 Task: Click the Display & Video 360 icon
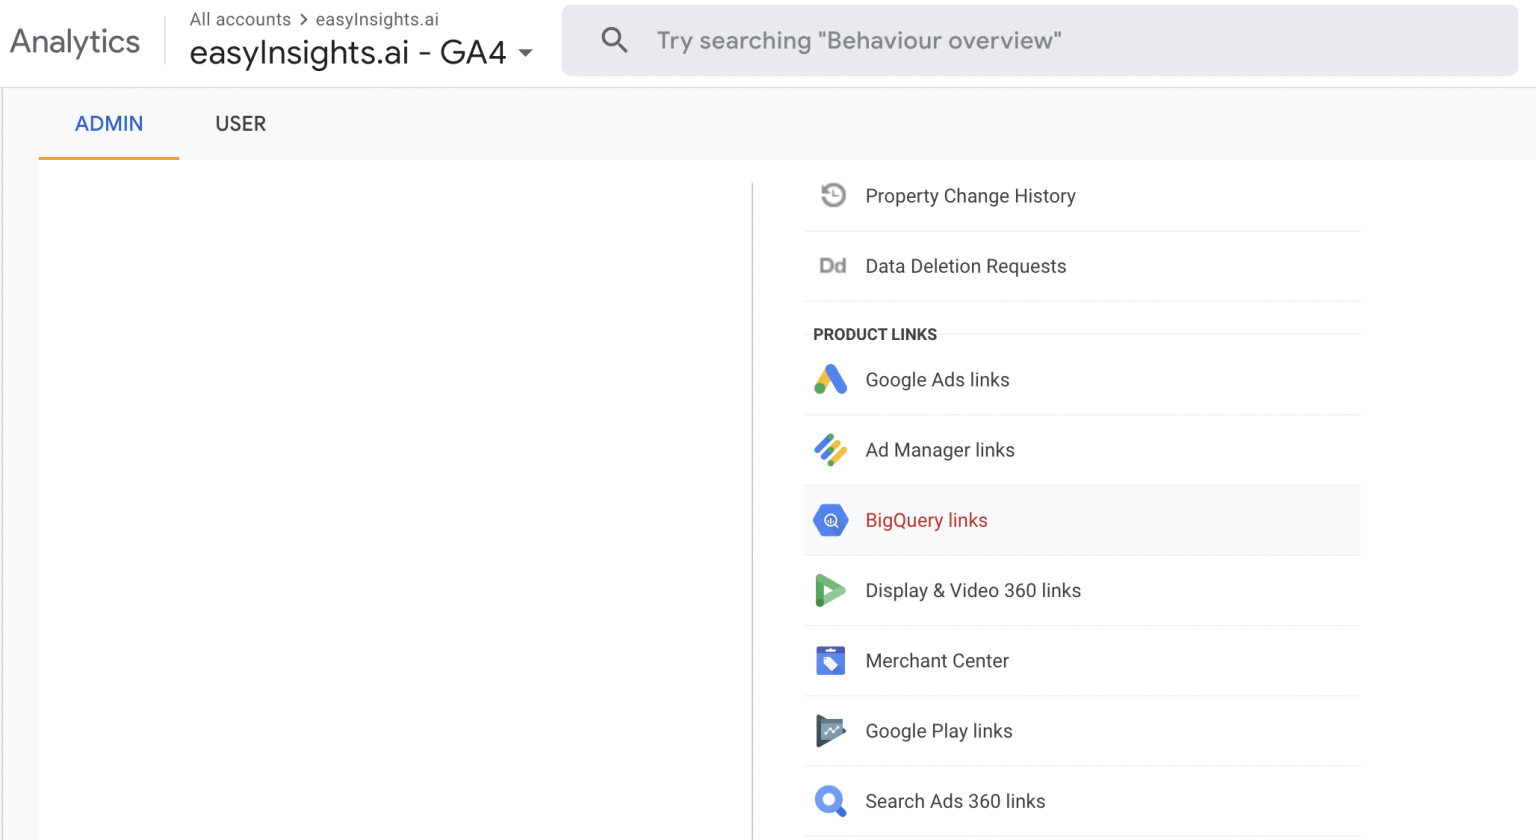(x=830, y=591)
